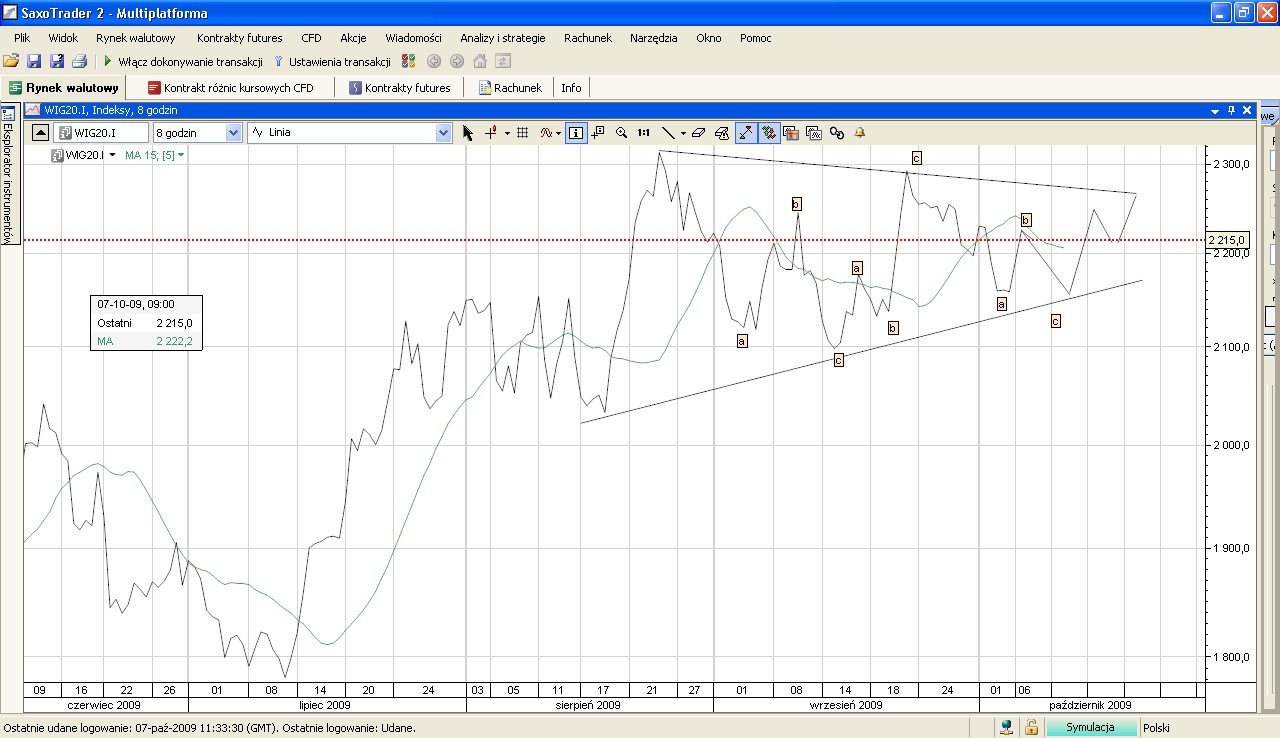This screenshot has width=1280, height=738.
Task: Open the '8 godzin' time period dropdown
Action: [x=233, y=133]
